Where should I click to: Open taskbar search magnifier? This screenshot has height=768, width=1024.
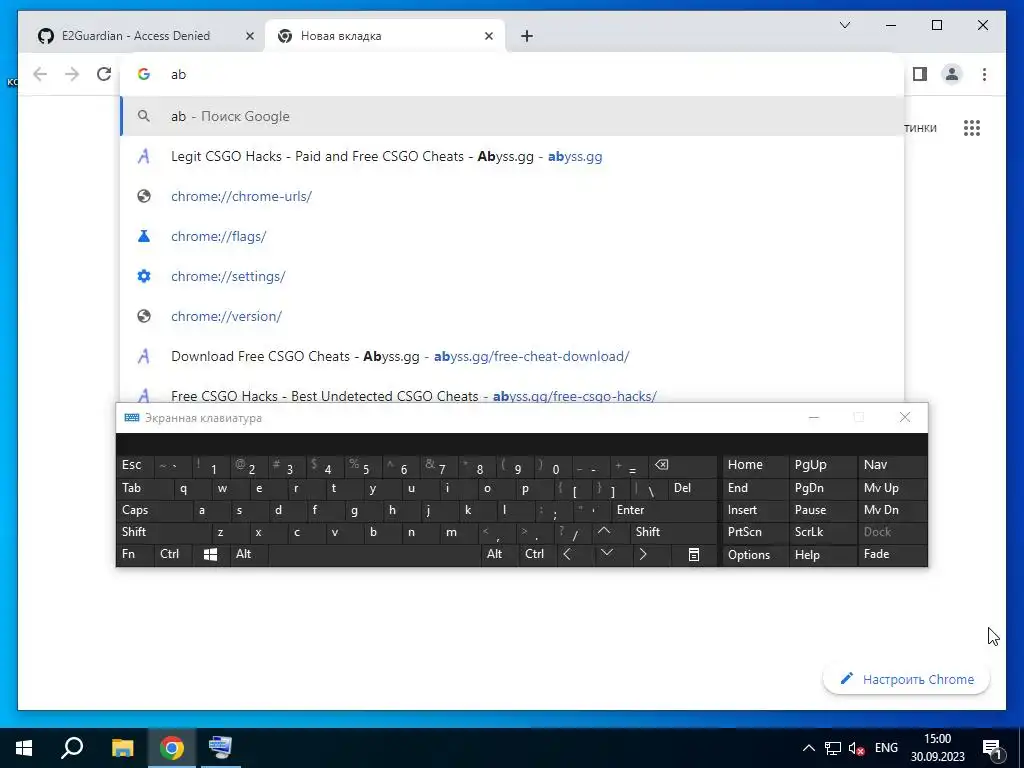pyautogui.click(x=72, y=748)
